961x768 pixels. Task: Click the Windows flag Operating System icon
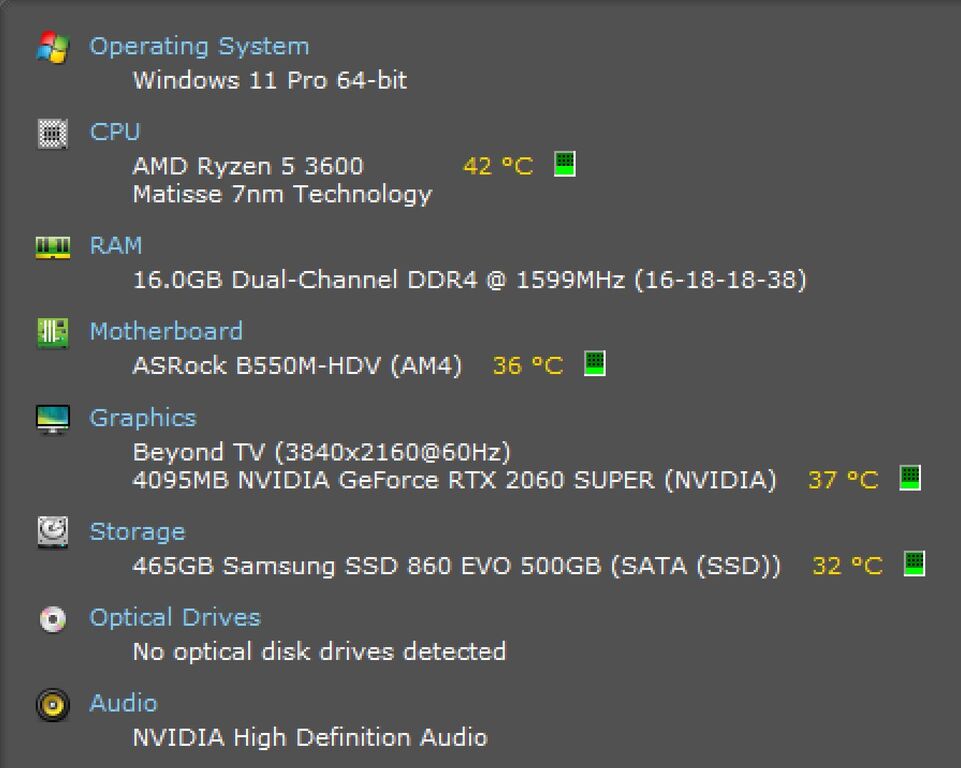[53, 47]
